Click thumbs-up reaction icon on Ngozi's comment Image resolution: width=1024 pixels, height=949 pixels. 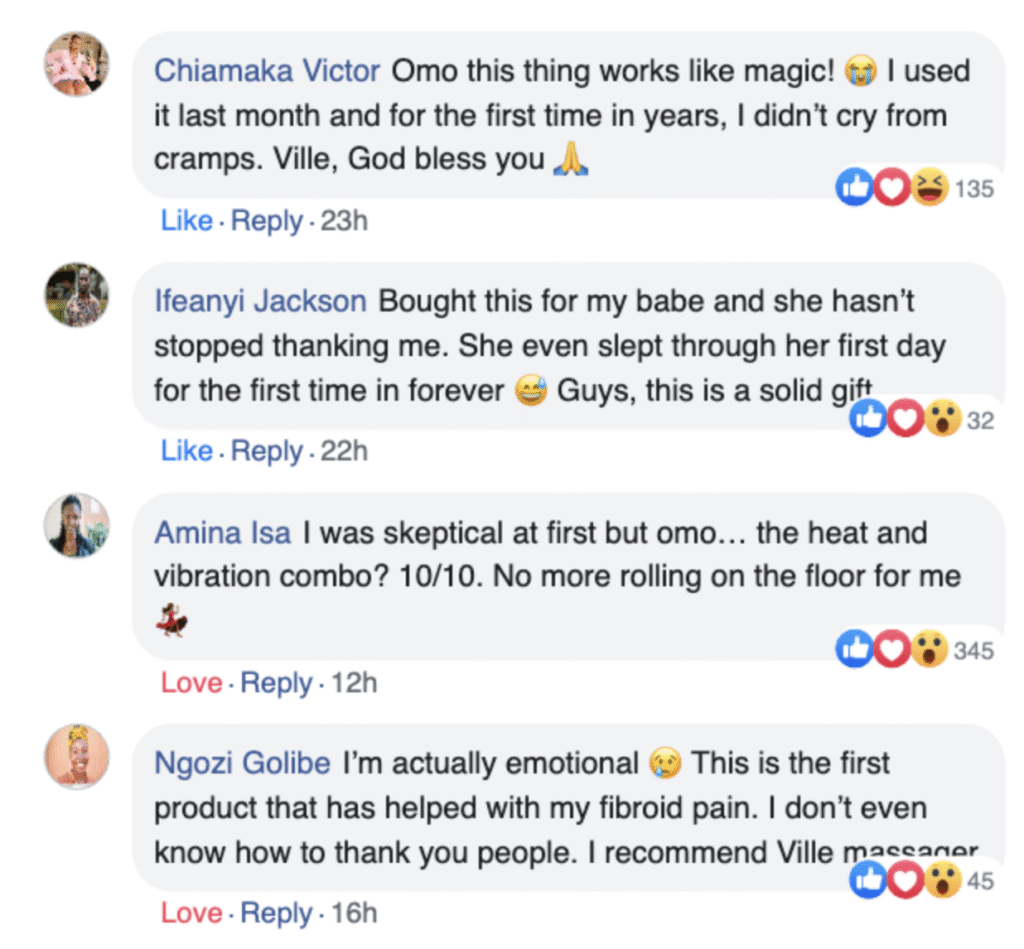click(x=867, y=880)
